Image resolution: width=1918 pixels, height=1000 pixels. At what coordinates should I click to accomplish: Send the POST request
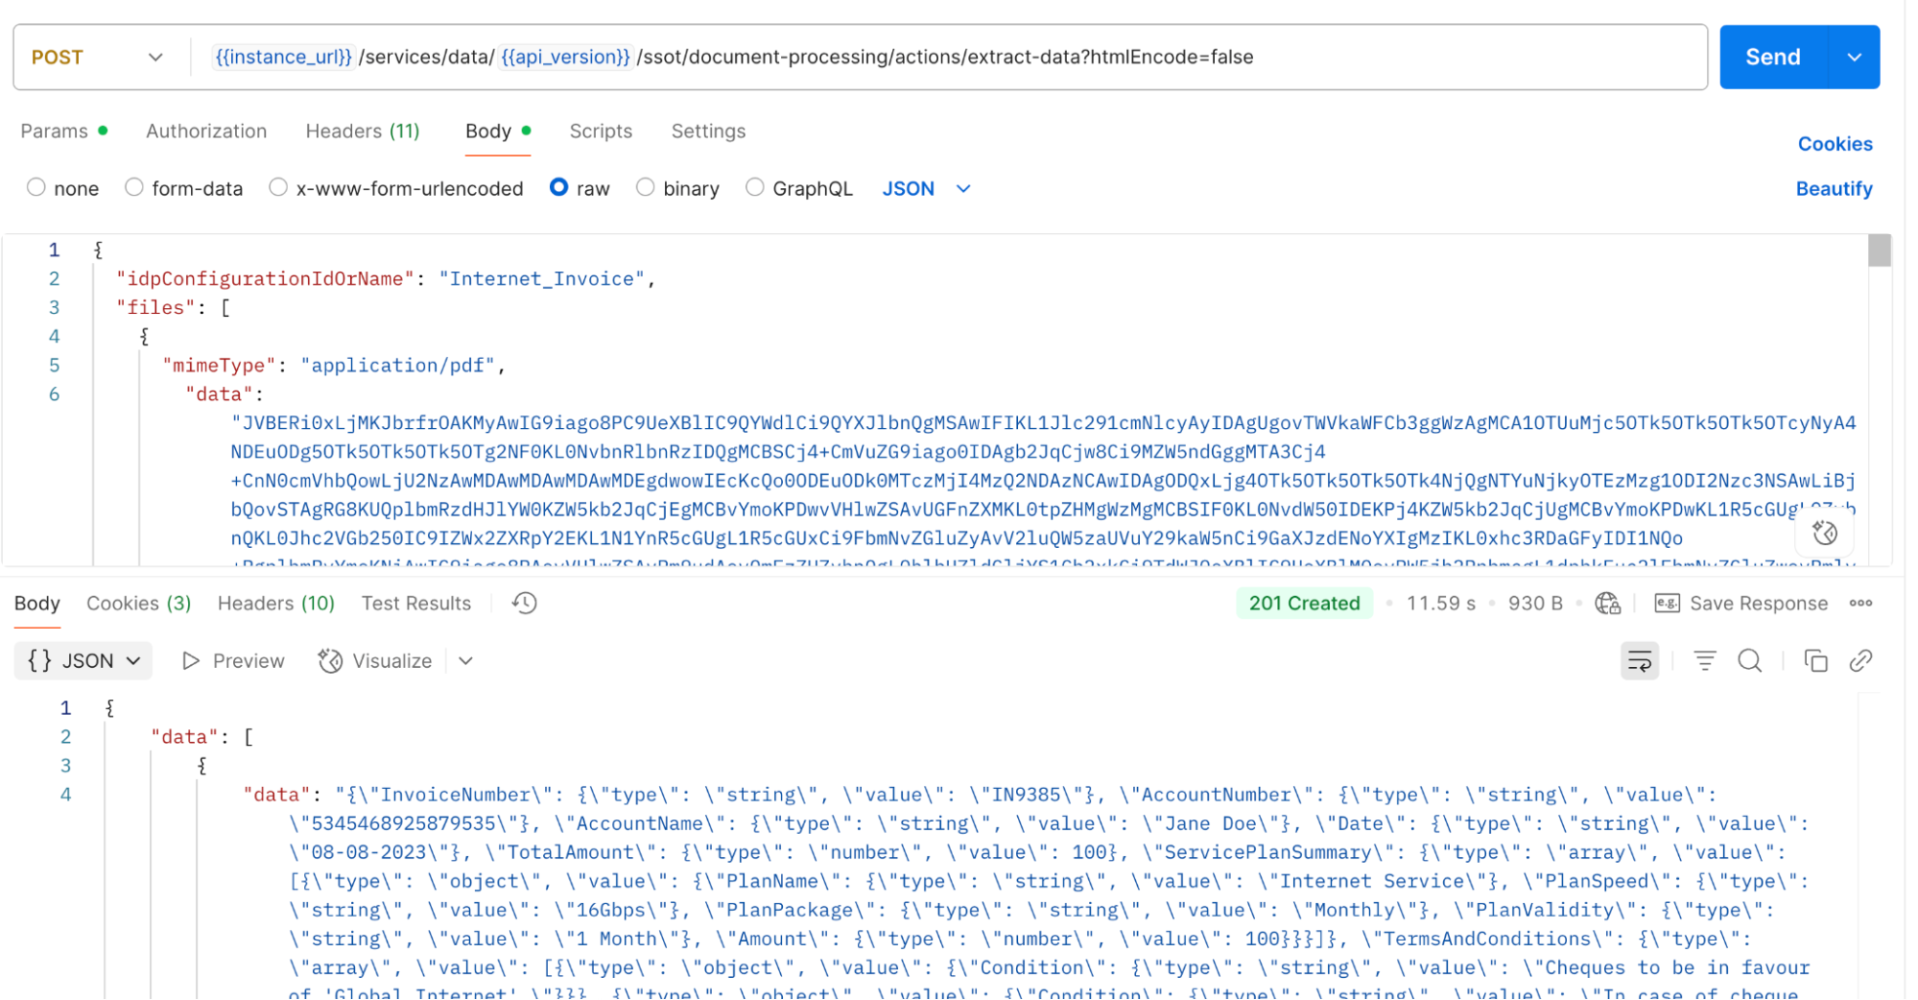tap(1773, 57)
